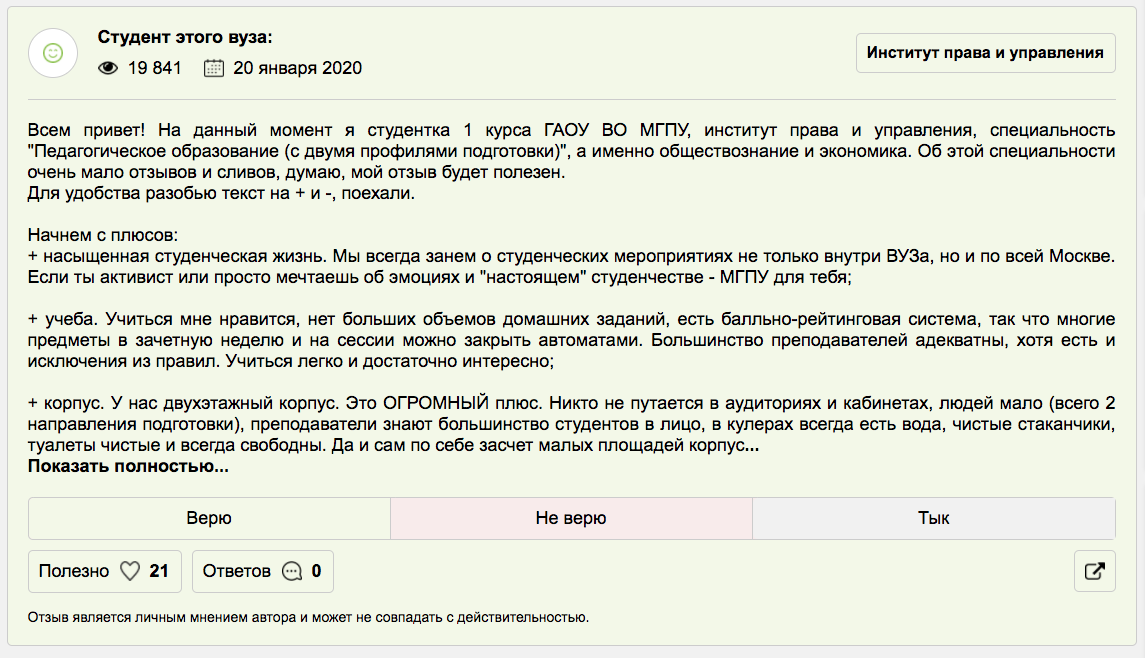Click the speech bubble replies icon

coord(292,572)
